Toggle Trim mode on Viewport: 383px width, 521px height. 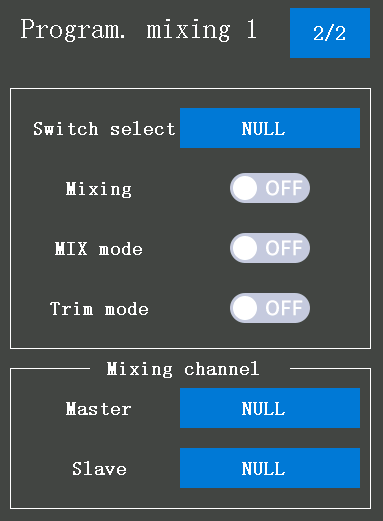pos(270,308)
